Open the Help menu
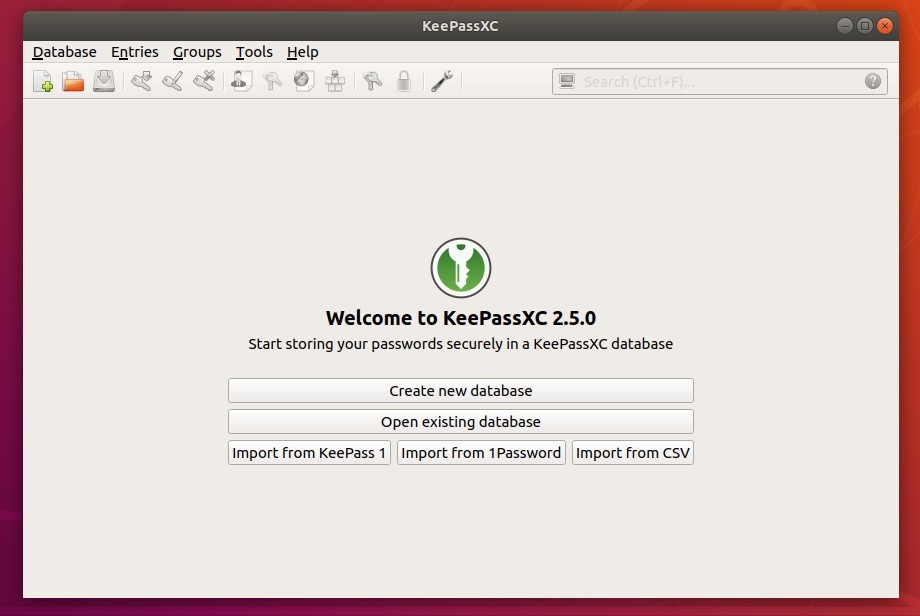The width and height of the screenshot is (920, 616). 303,52
